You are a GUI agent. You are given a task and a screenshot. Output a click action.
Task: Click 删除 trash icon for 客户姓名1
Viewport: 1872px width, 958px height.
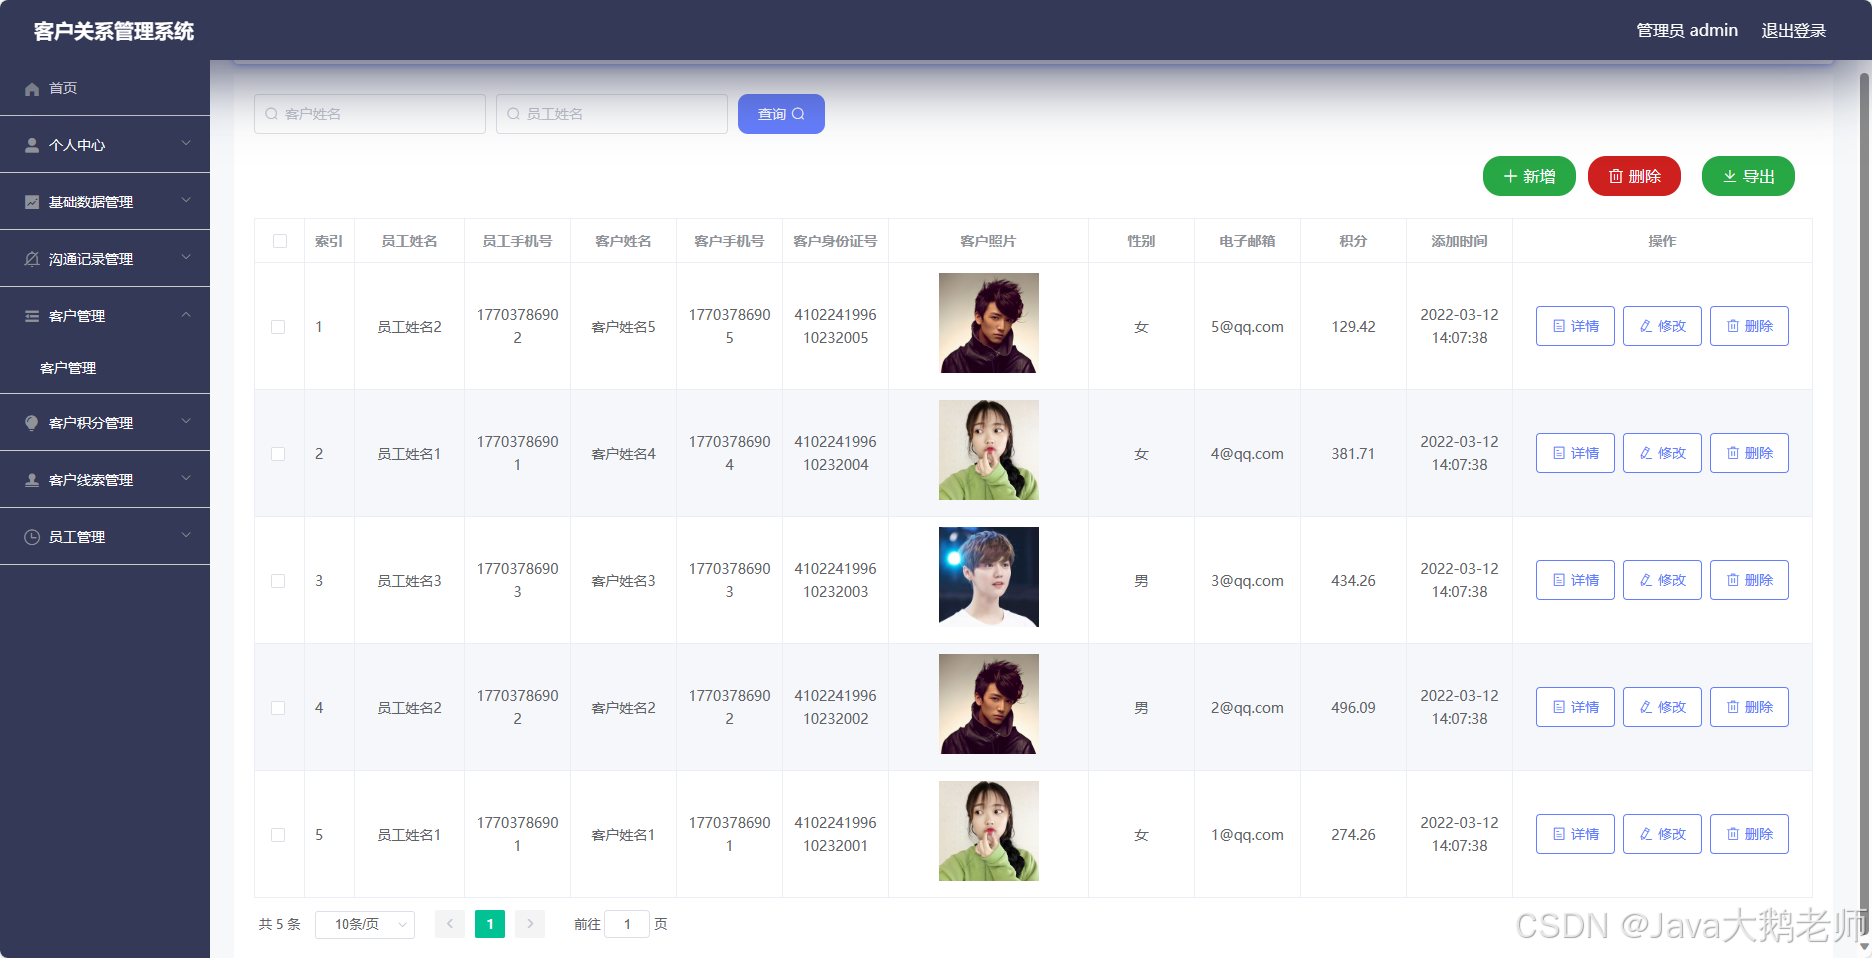point(1733,834)
